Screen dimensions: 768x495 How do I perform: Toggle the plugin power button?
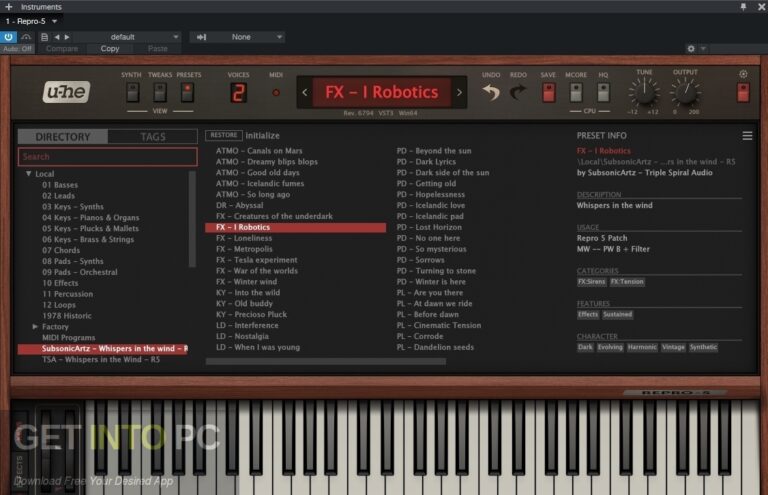tap(8, 37)
